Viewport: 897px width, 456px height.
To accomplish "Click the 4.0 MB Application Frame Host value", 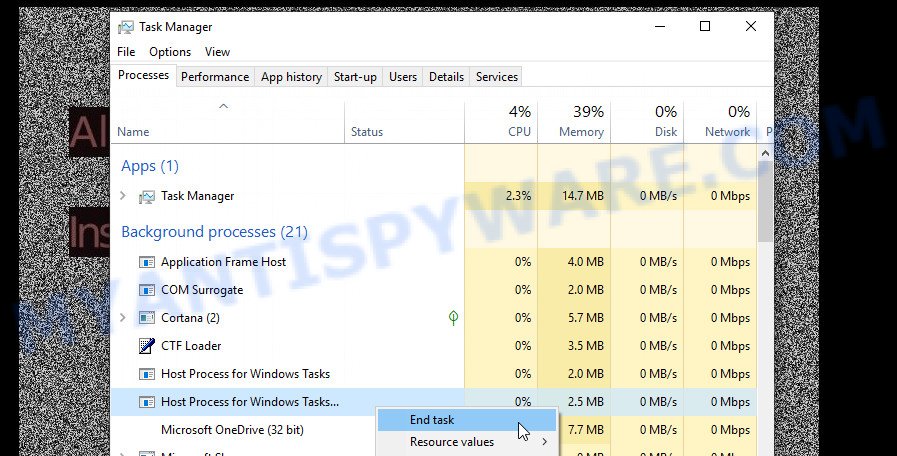I will (586, 262).
